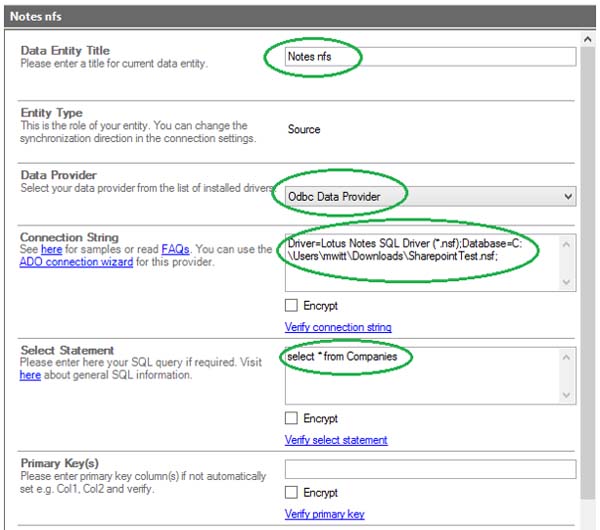
Task: Click the Verify select statement link
Action: pos(336,440)
